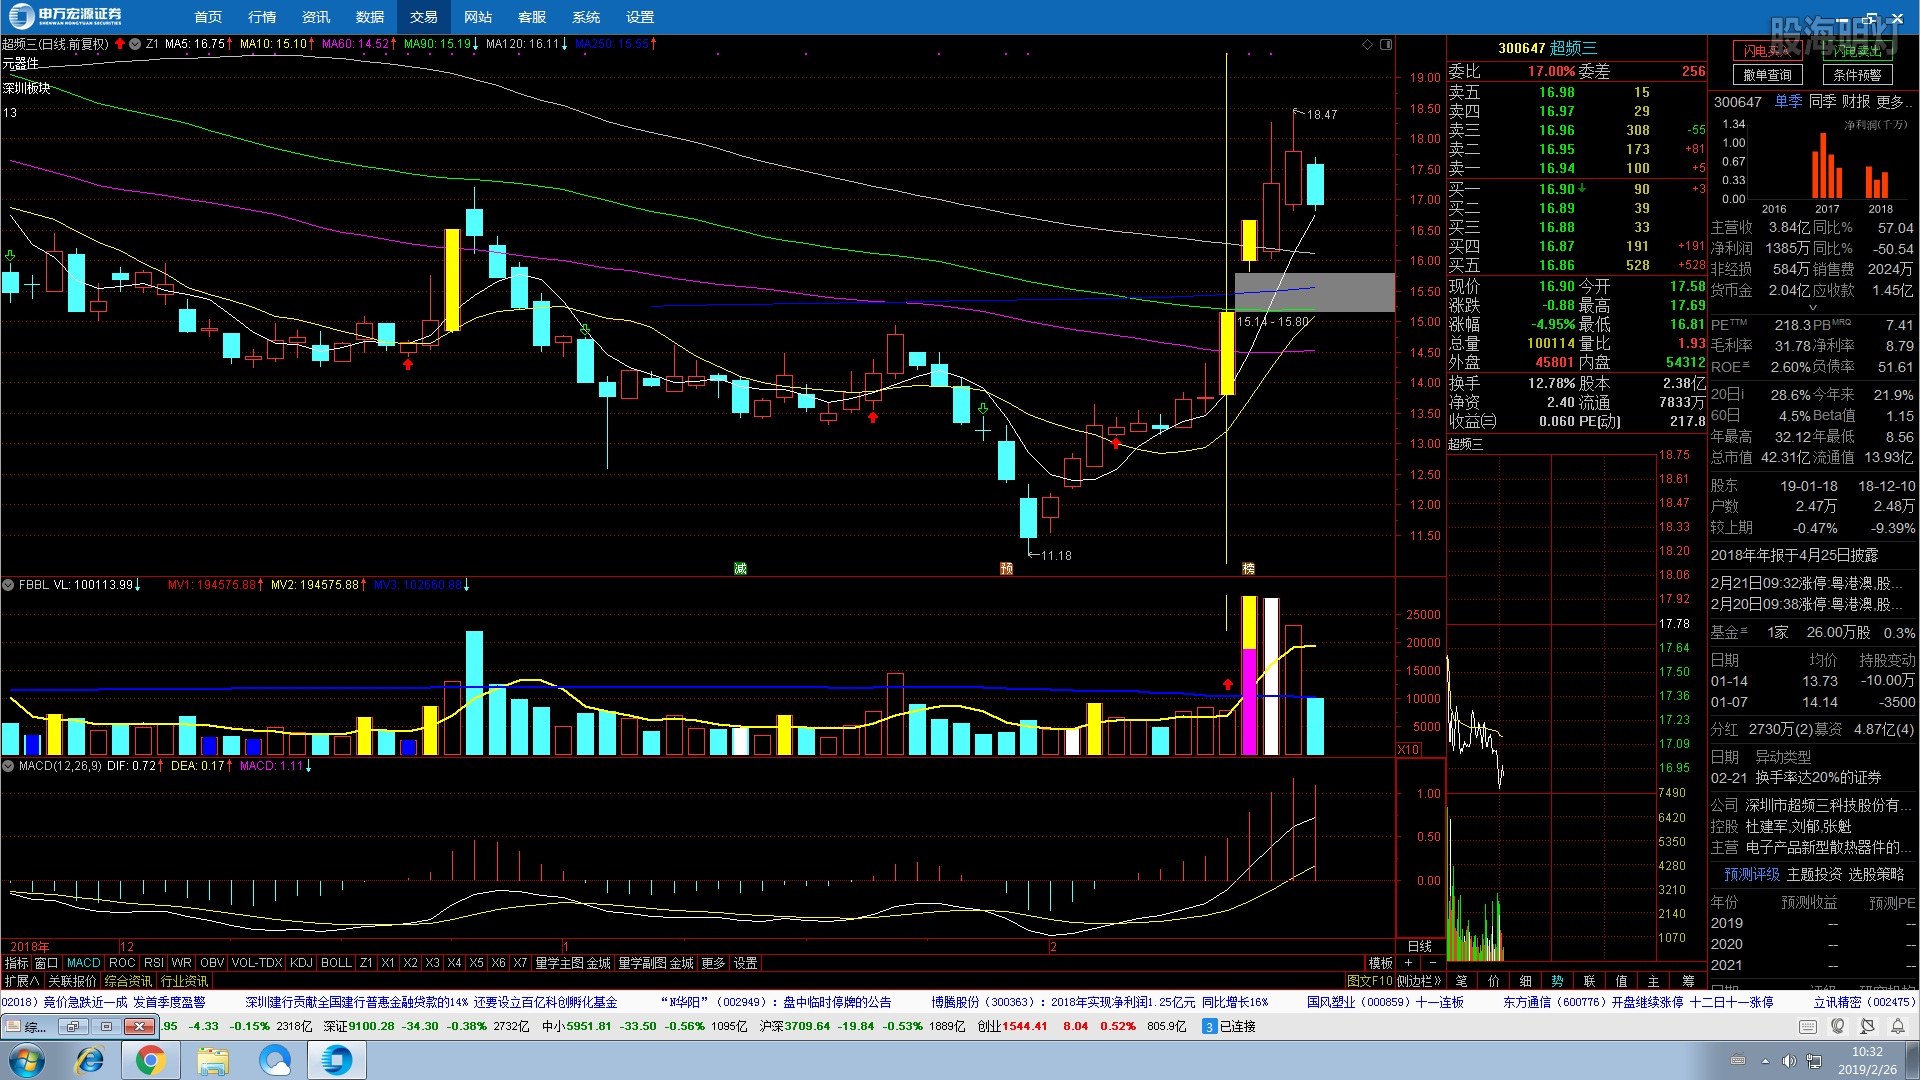Click the system clock 10:32
The width and height of the screenshot is (1920, 1080).
pyautogui.click(x=1866, y=1052)
